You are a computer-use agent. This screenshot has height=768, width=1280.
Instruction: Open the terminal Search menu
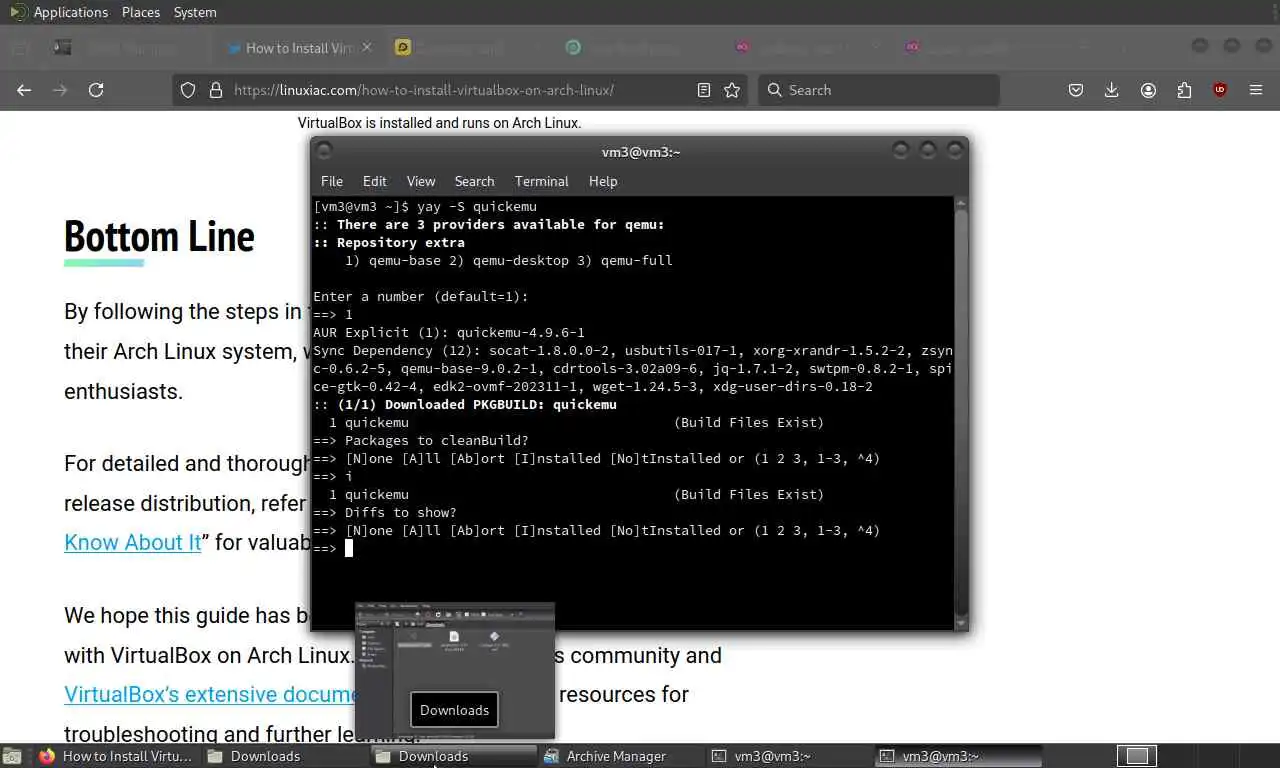(x=474, y=181)
